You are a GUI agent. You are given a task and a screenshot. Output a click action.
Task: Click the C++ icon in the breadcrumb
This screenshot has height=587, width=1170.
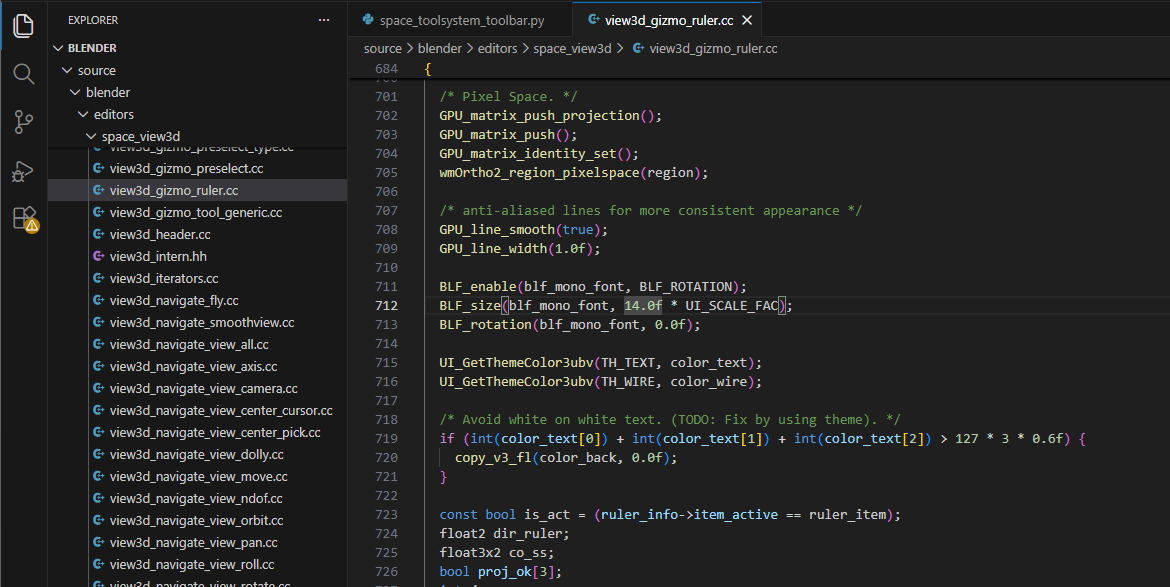click(x=638, y=48)
